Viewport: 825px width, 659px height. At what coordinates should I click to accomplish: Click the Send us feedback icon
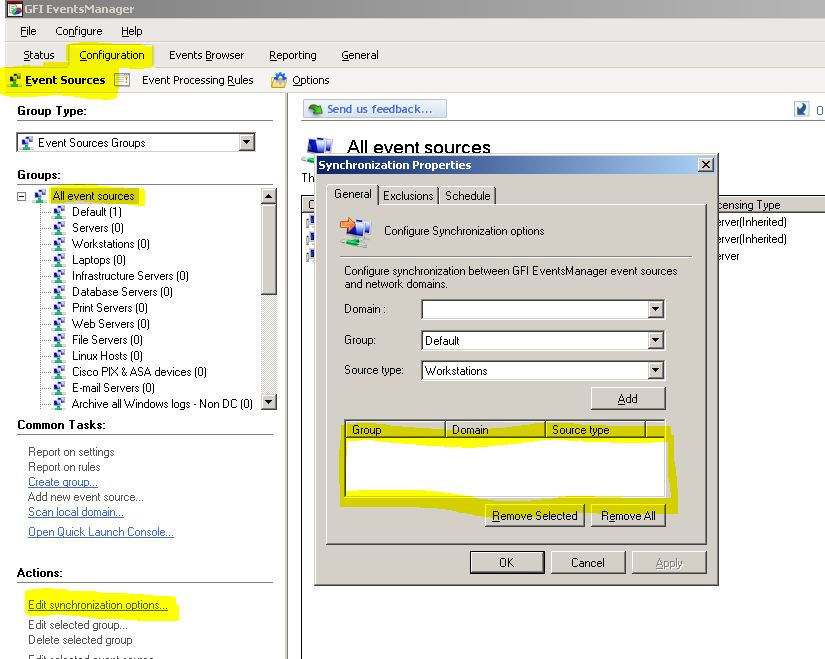(315, 109)
